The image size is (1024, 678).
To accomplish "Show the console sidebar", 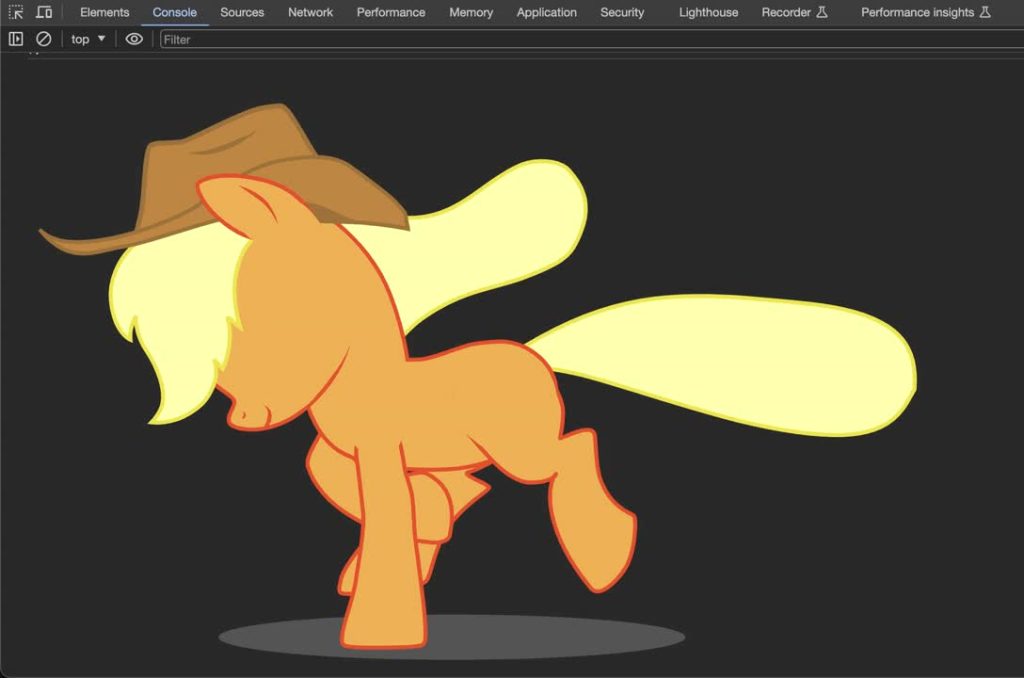I will (x=16, y=39).
